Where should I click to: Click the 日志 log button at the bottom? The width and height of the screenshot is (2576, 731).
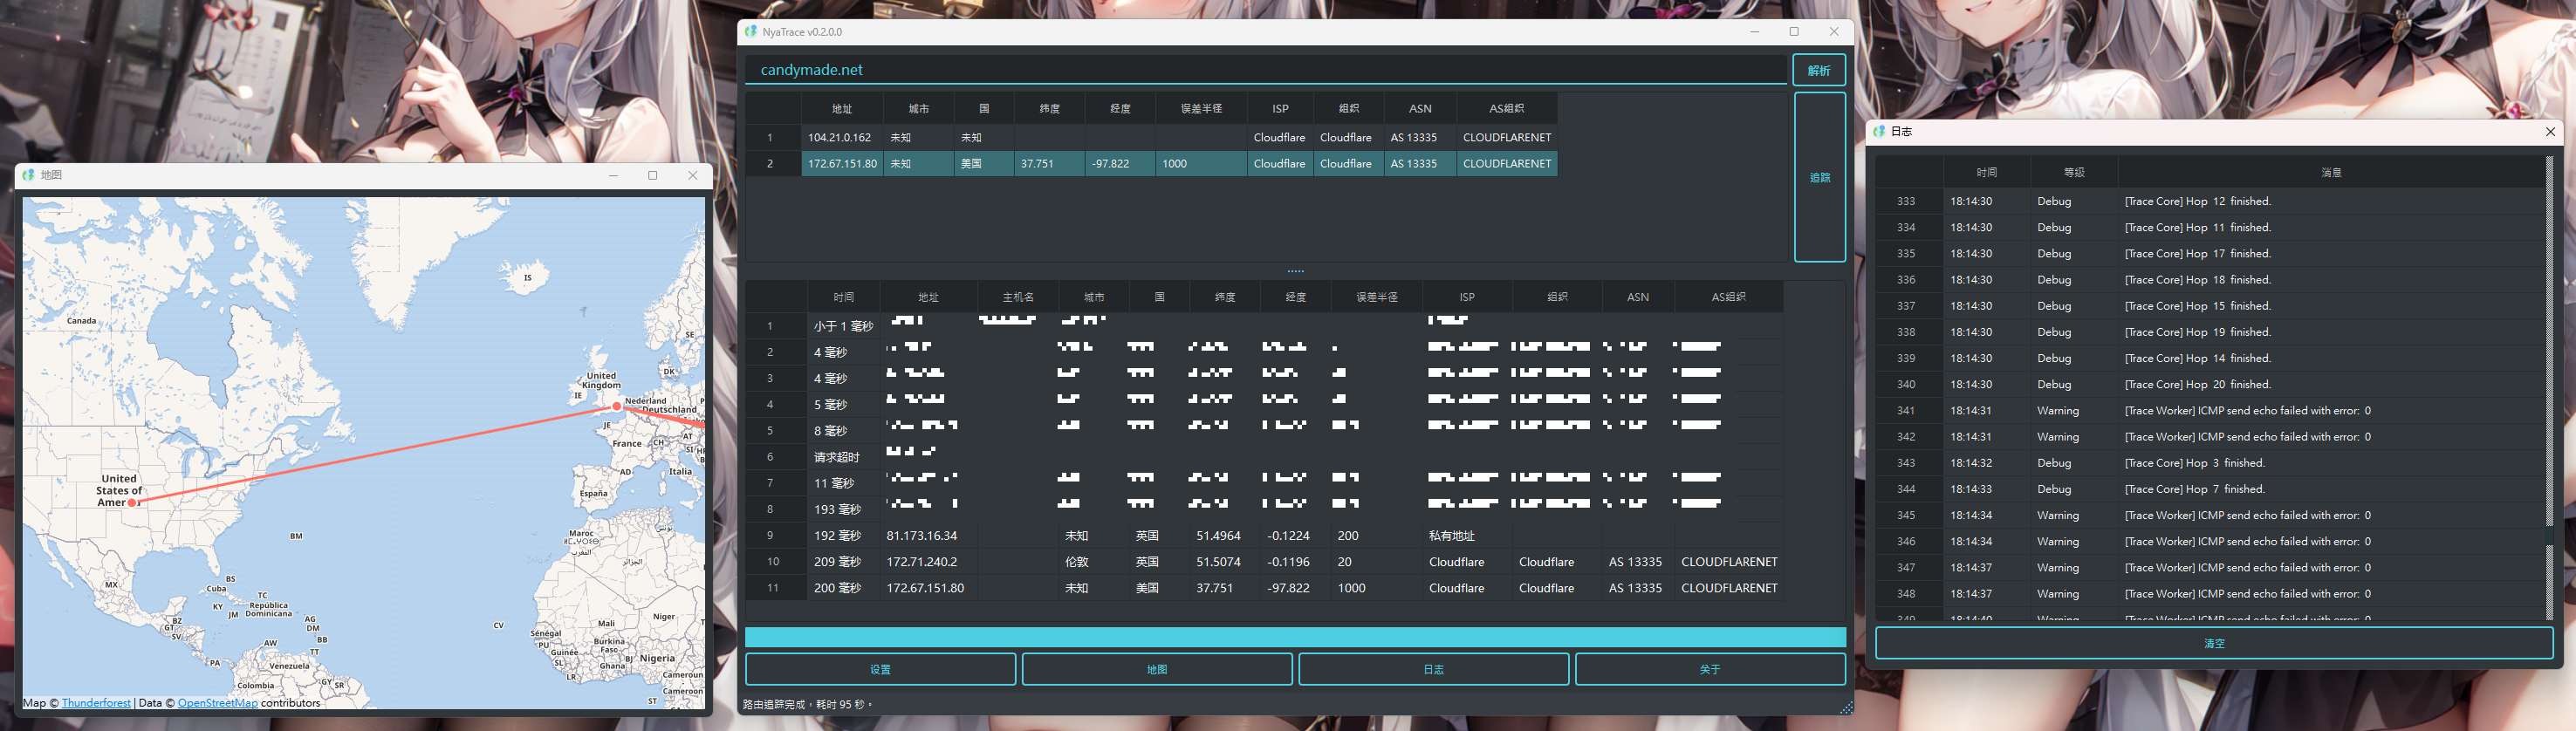pyautogui.click(x=1434, y=669)
